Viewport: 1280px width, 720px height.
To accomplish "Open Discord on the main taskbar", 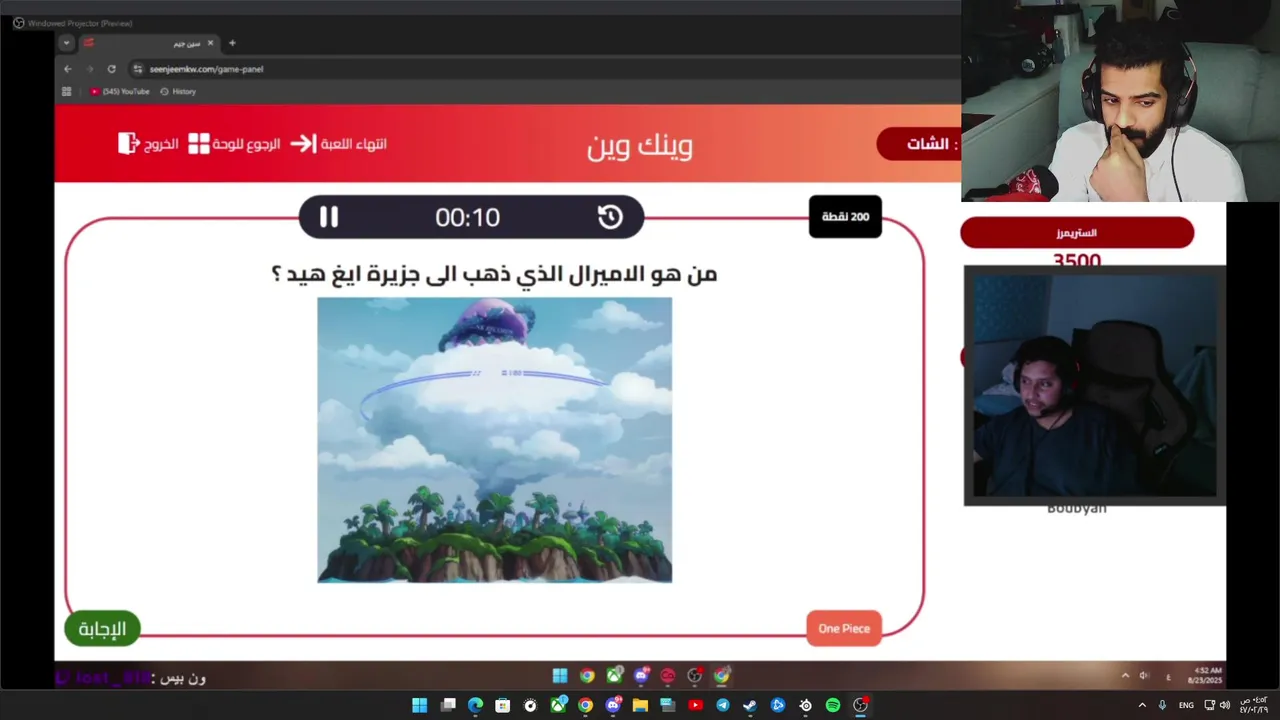I will click(613, 705).
